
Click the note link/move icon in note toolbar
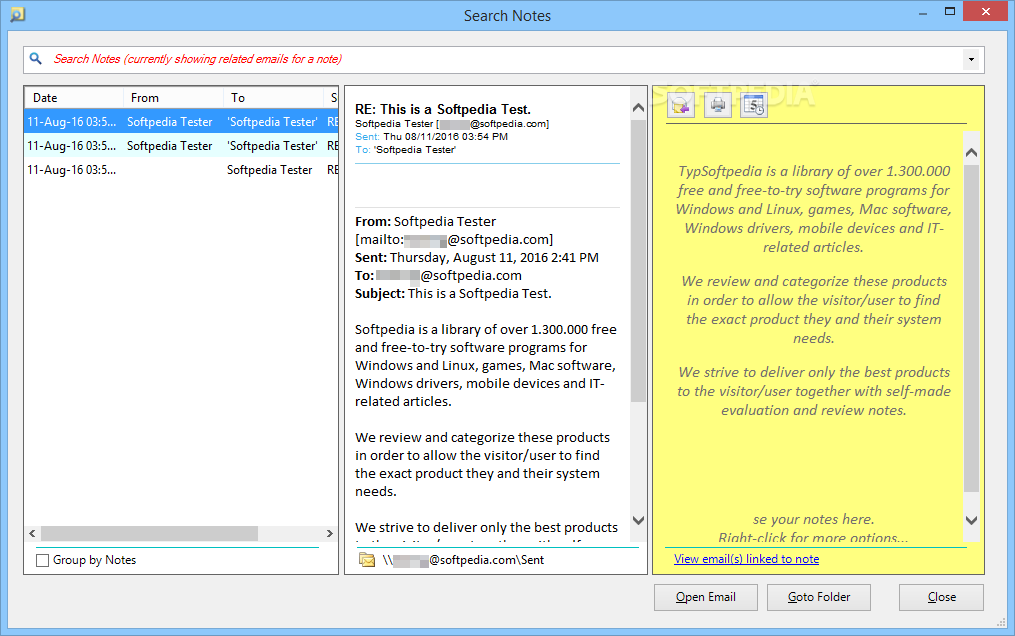[x=680, y=105]
